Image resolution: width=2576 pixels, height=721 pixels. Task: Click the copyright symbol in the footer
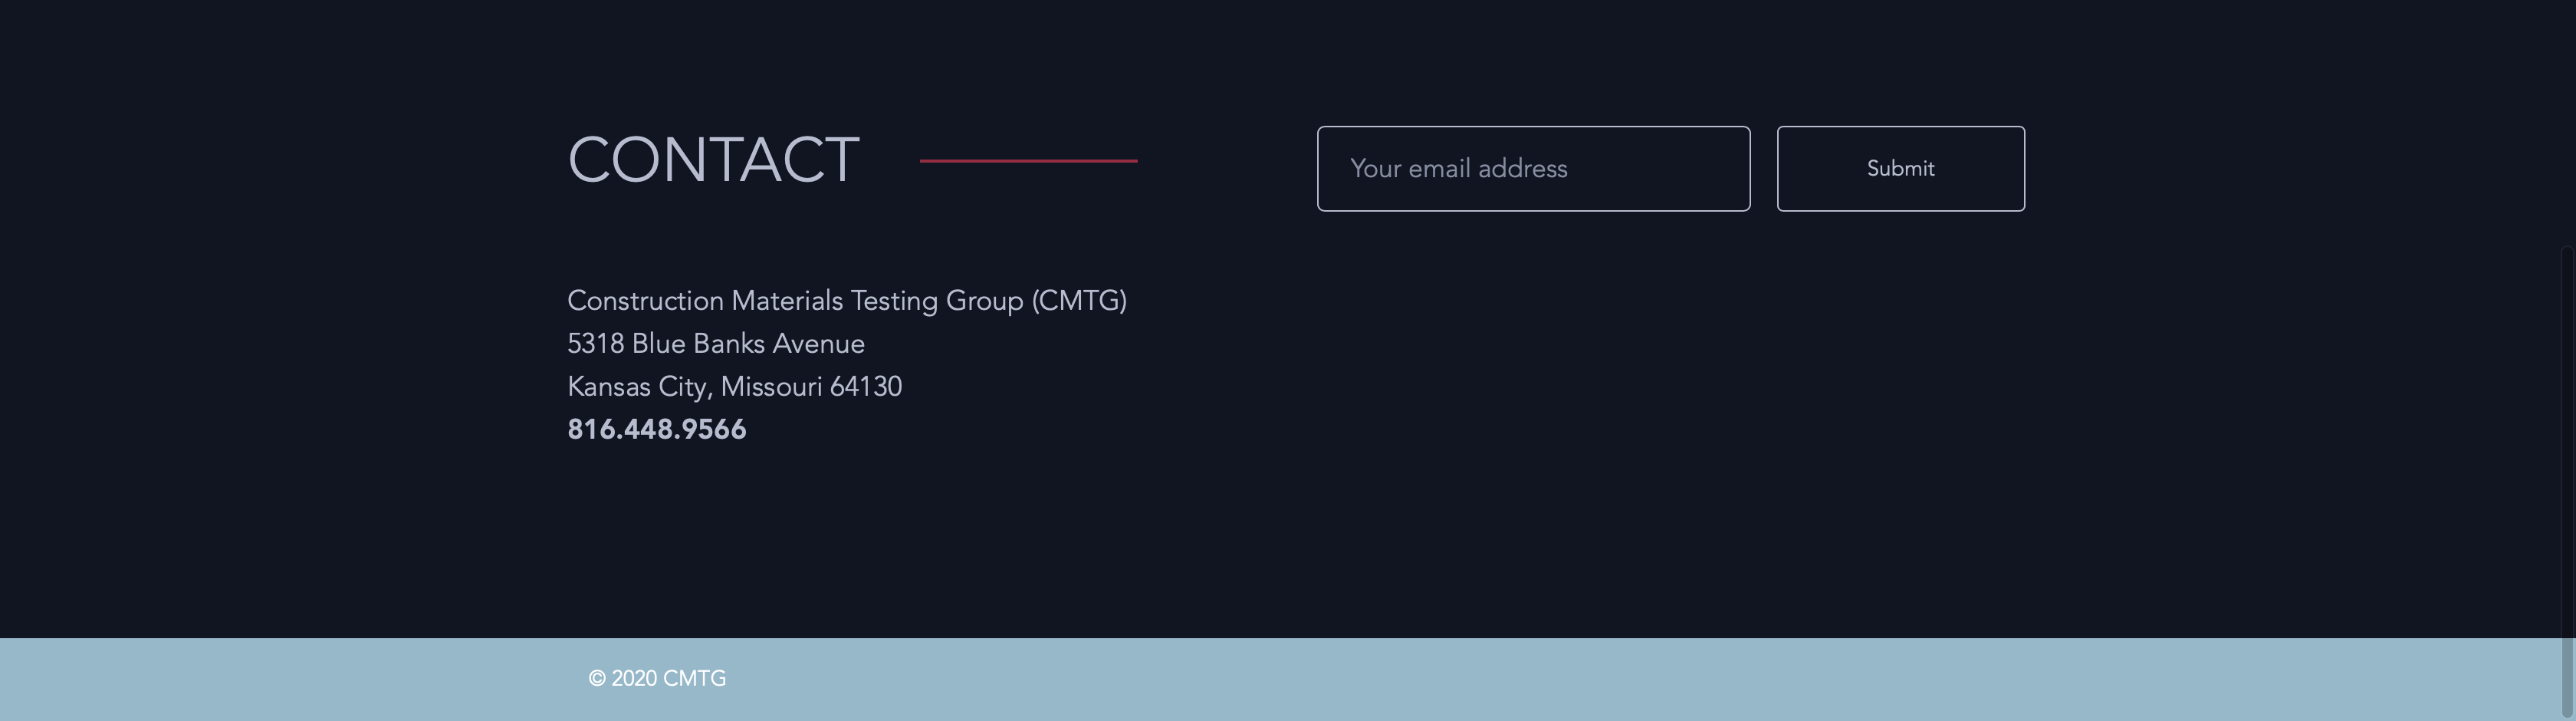[x=597, y=678]
